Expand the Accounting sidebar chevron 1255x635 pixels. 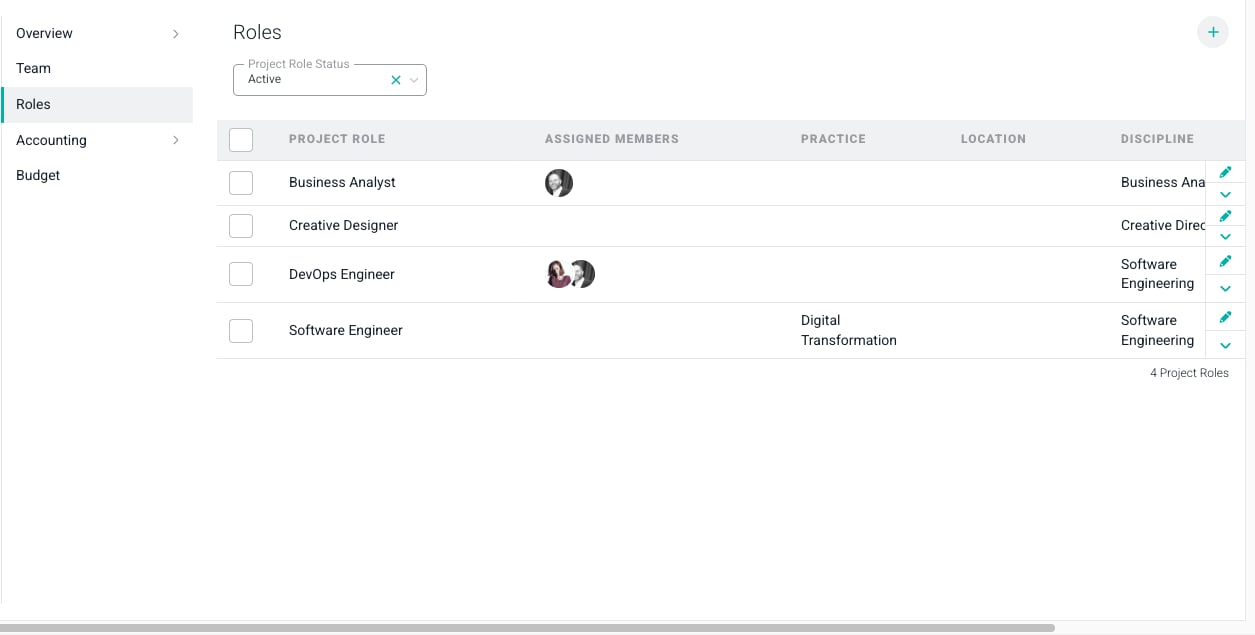[x=176, y=140]
